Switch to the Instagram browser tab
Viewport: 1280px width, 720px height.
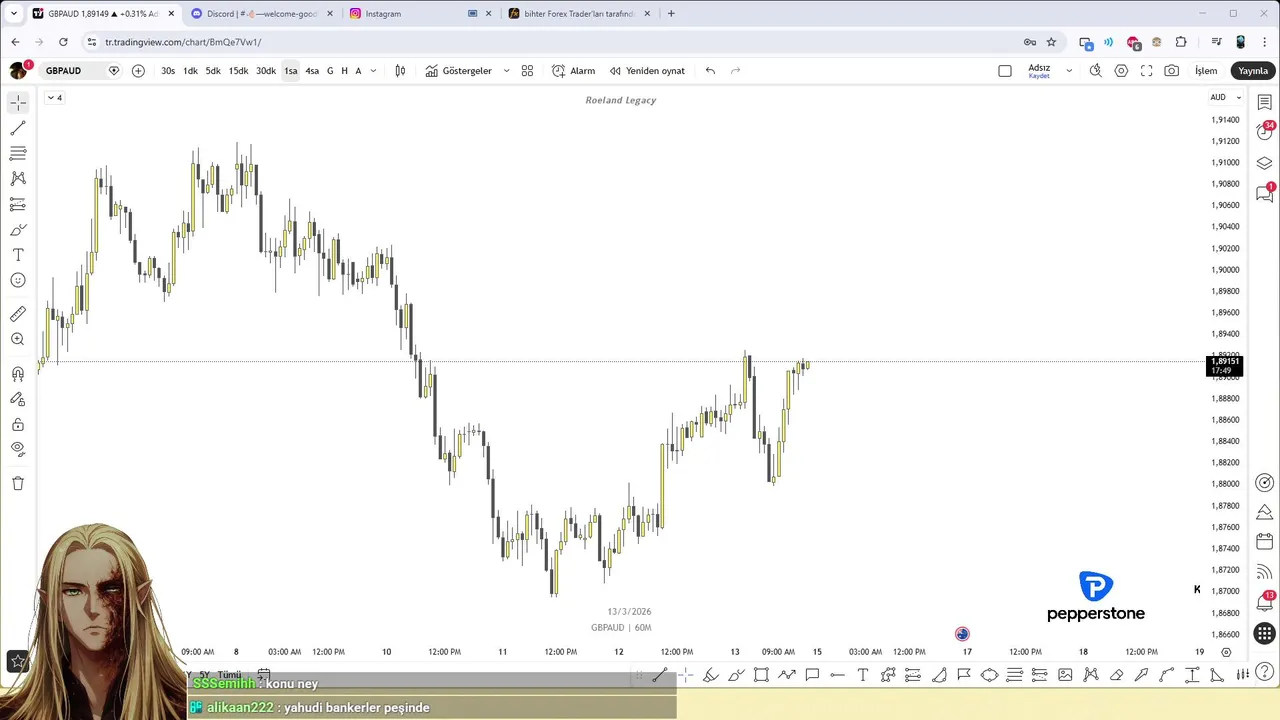coord(418,14)
